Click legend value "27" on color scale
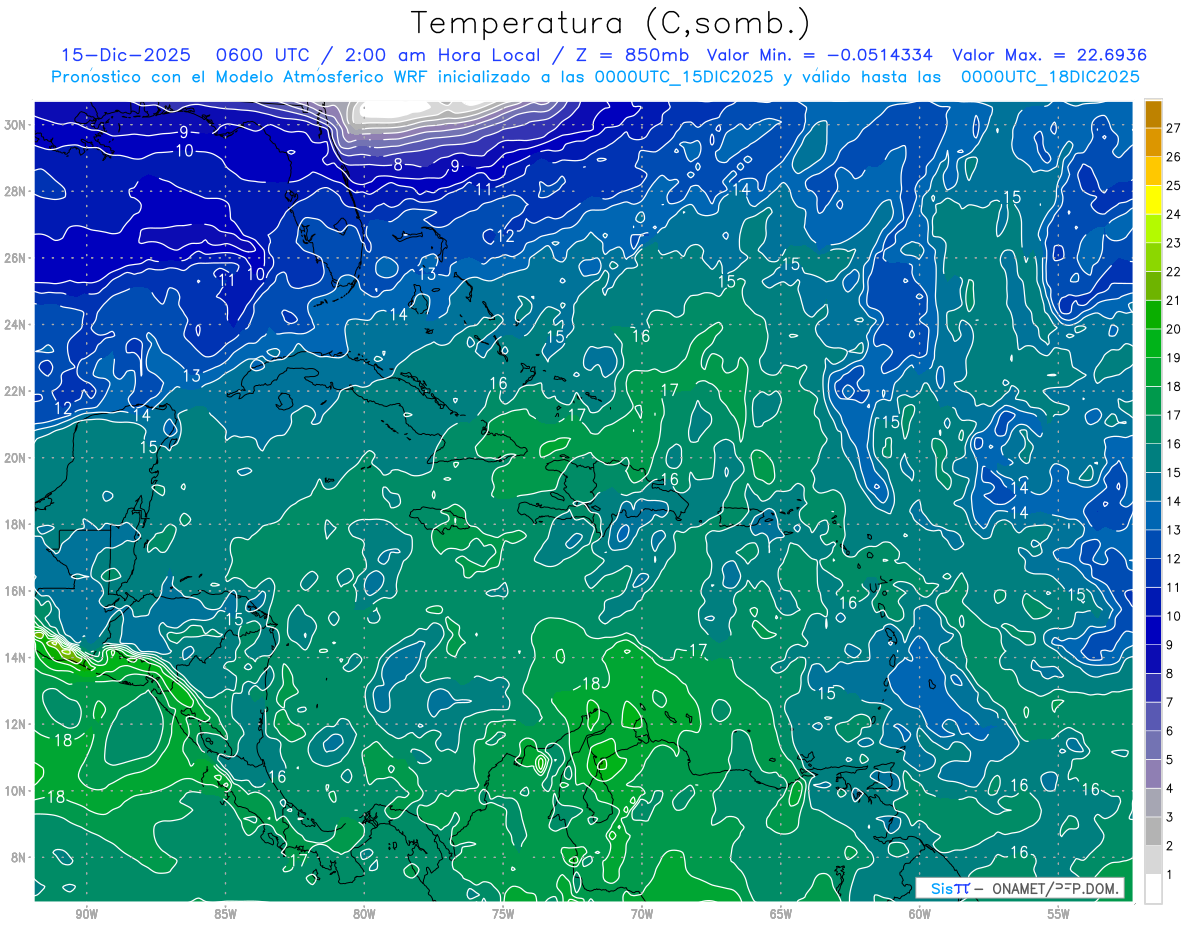 pos(1174,128)
